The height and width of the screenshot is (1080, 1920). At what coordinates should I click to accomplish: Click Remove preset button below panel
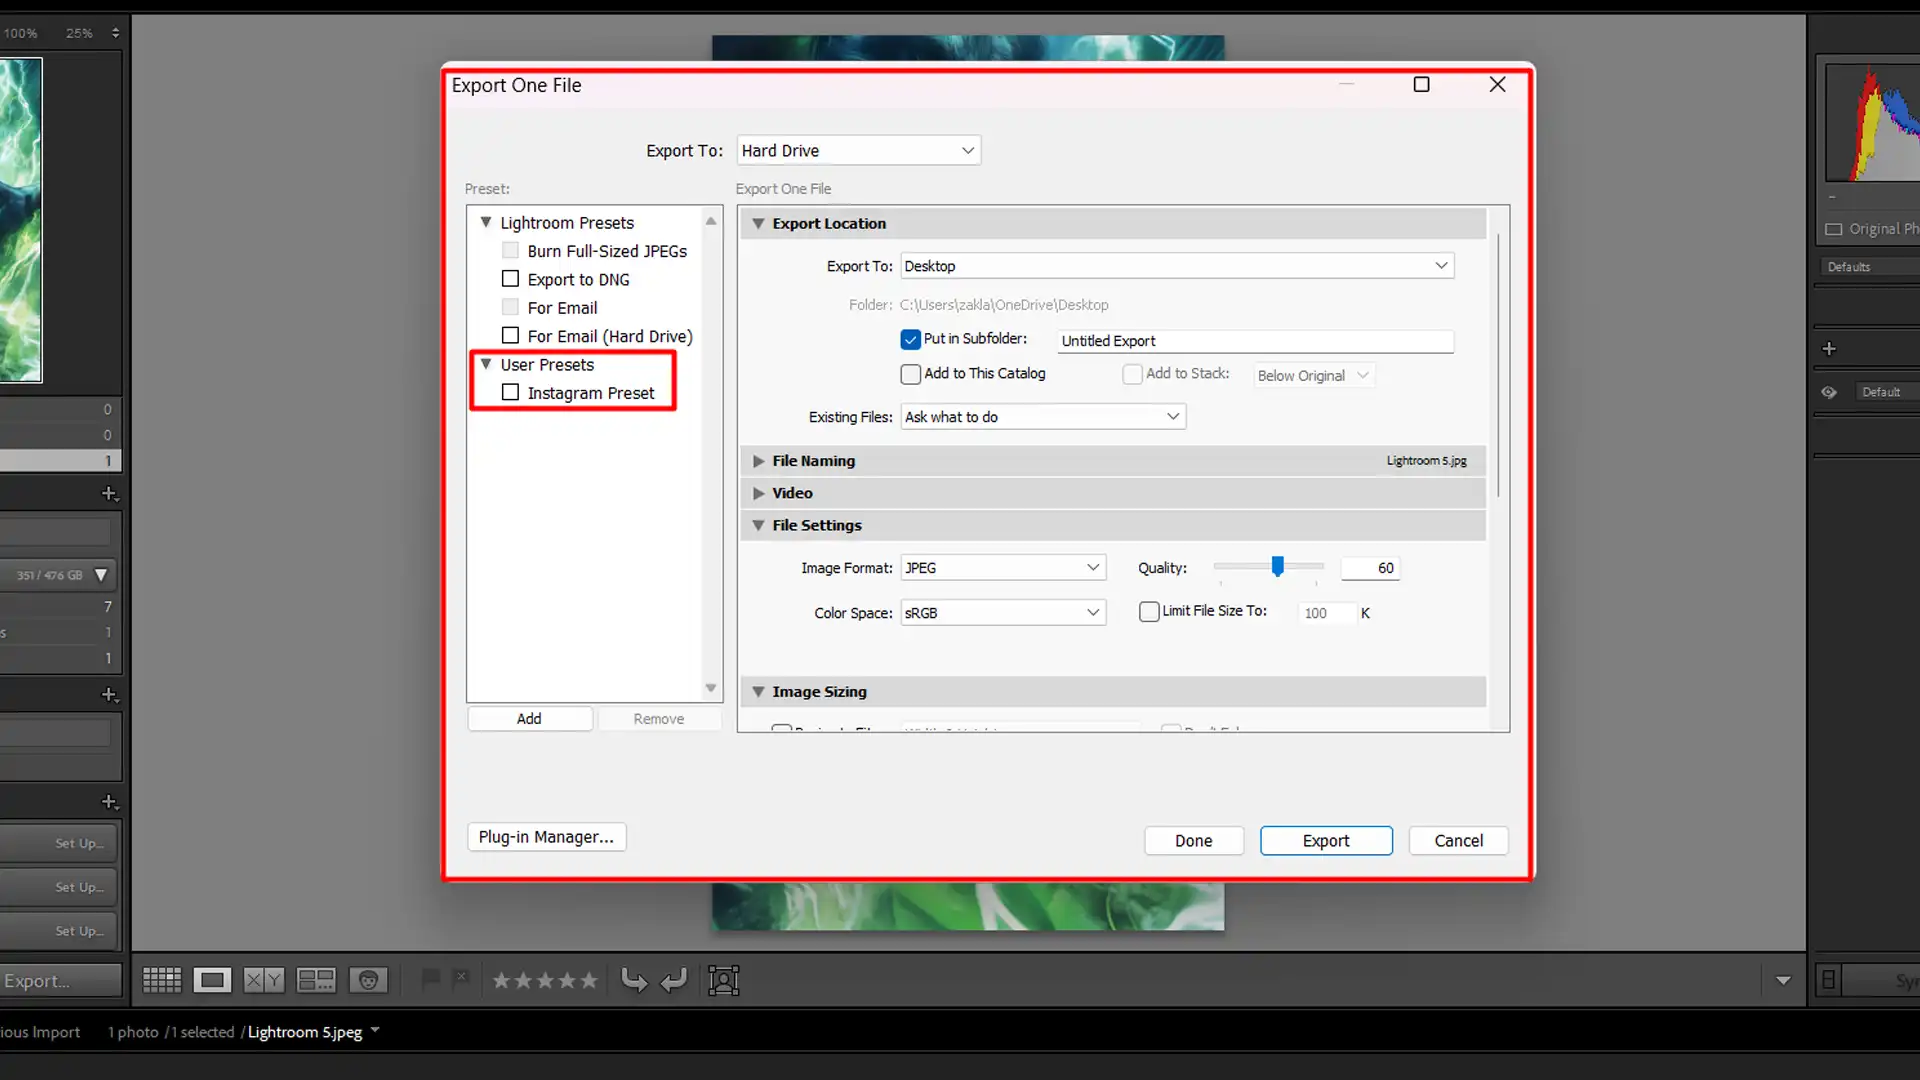point(659,719)
